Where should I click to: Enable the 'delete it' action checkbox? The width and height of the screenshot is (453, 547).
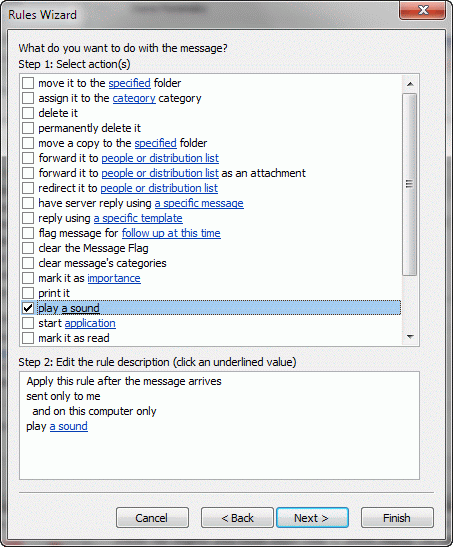click(28, 113)
